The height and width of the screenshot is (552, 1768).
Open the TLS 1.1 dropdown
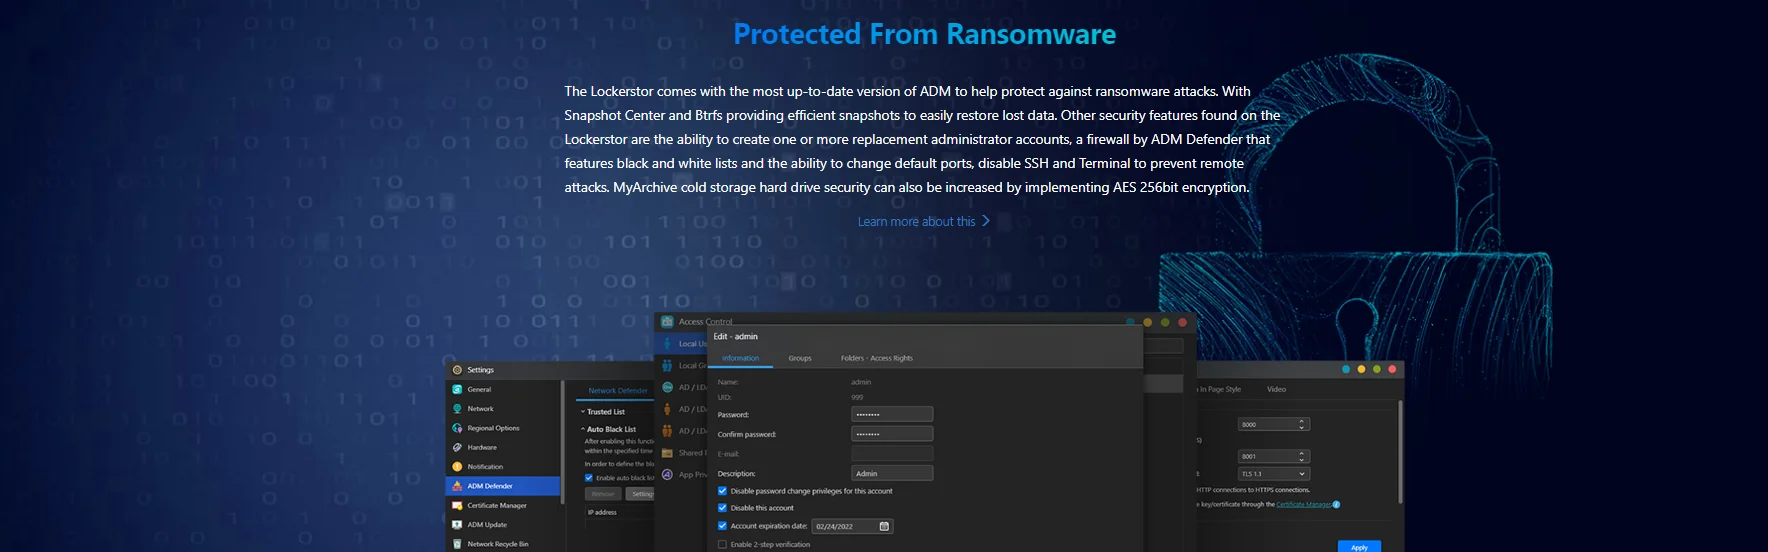(1274, 474)
